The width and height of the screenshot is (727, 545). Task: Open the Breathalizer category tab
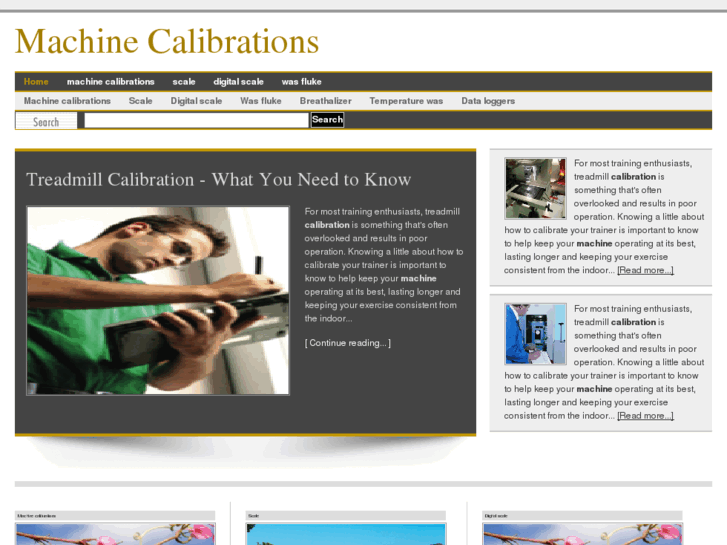(325, 101)
